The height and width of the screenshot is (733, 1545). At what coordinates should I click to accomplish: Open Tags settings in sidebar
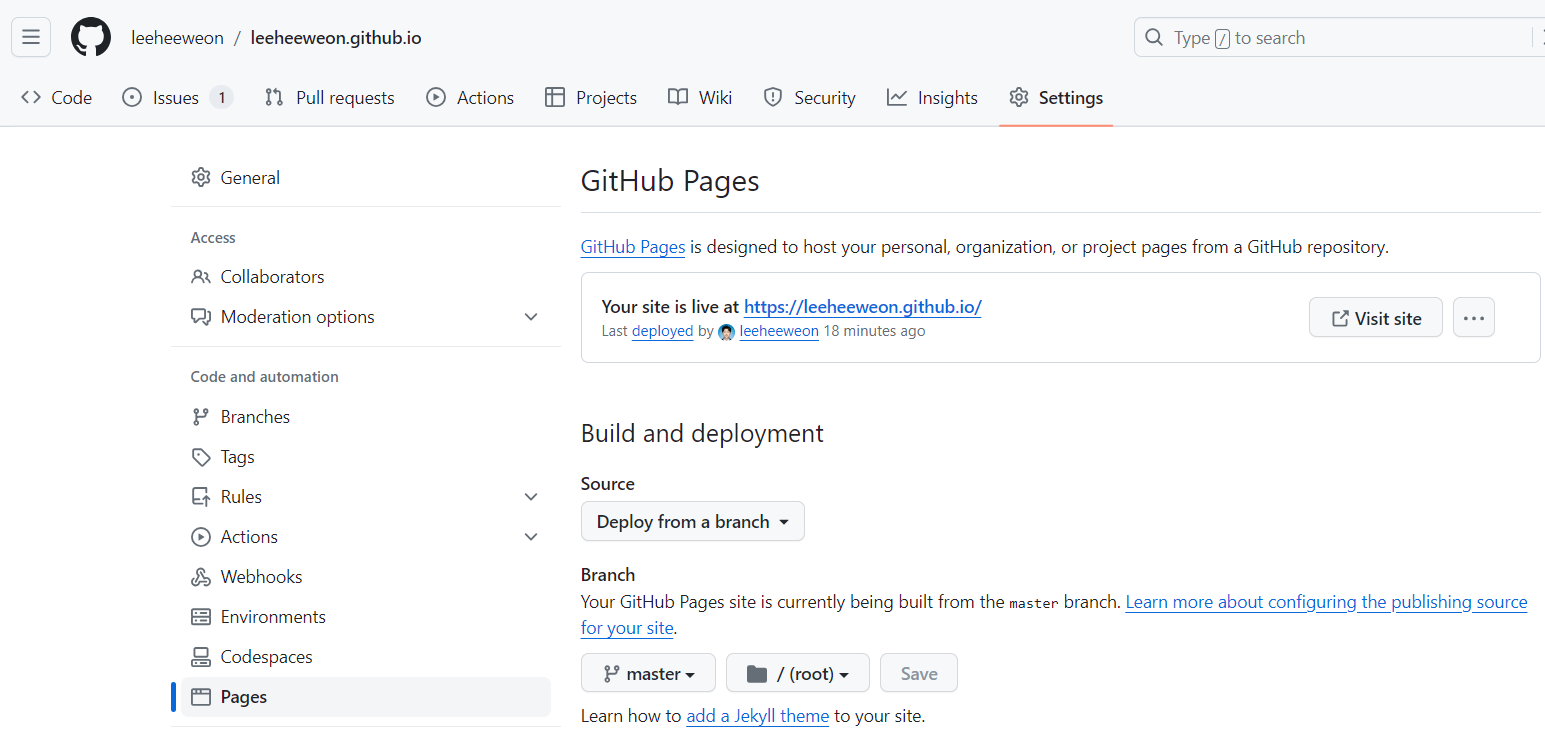coord(366,457)
